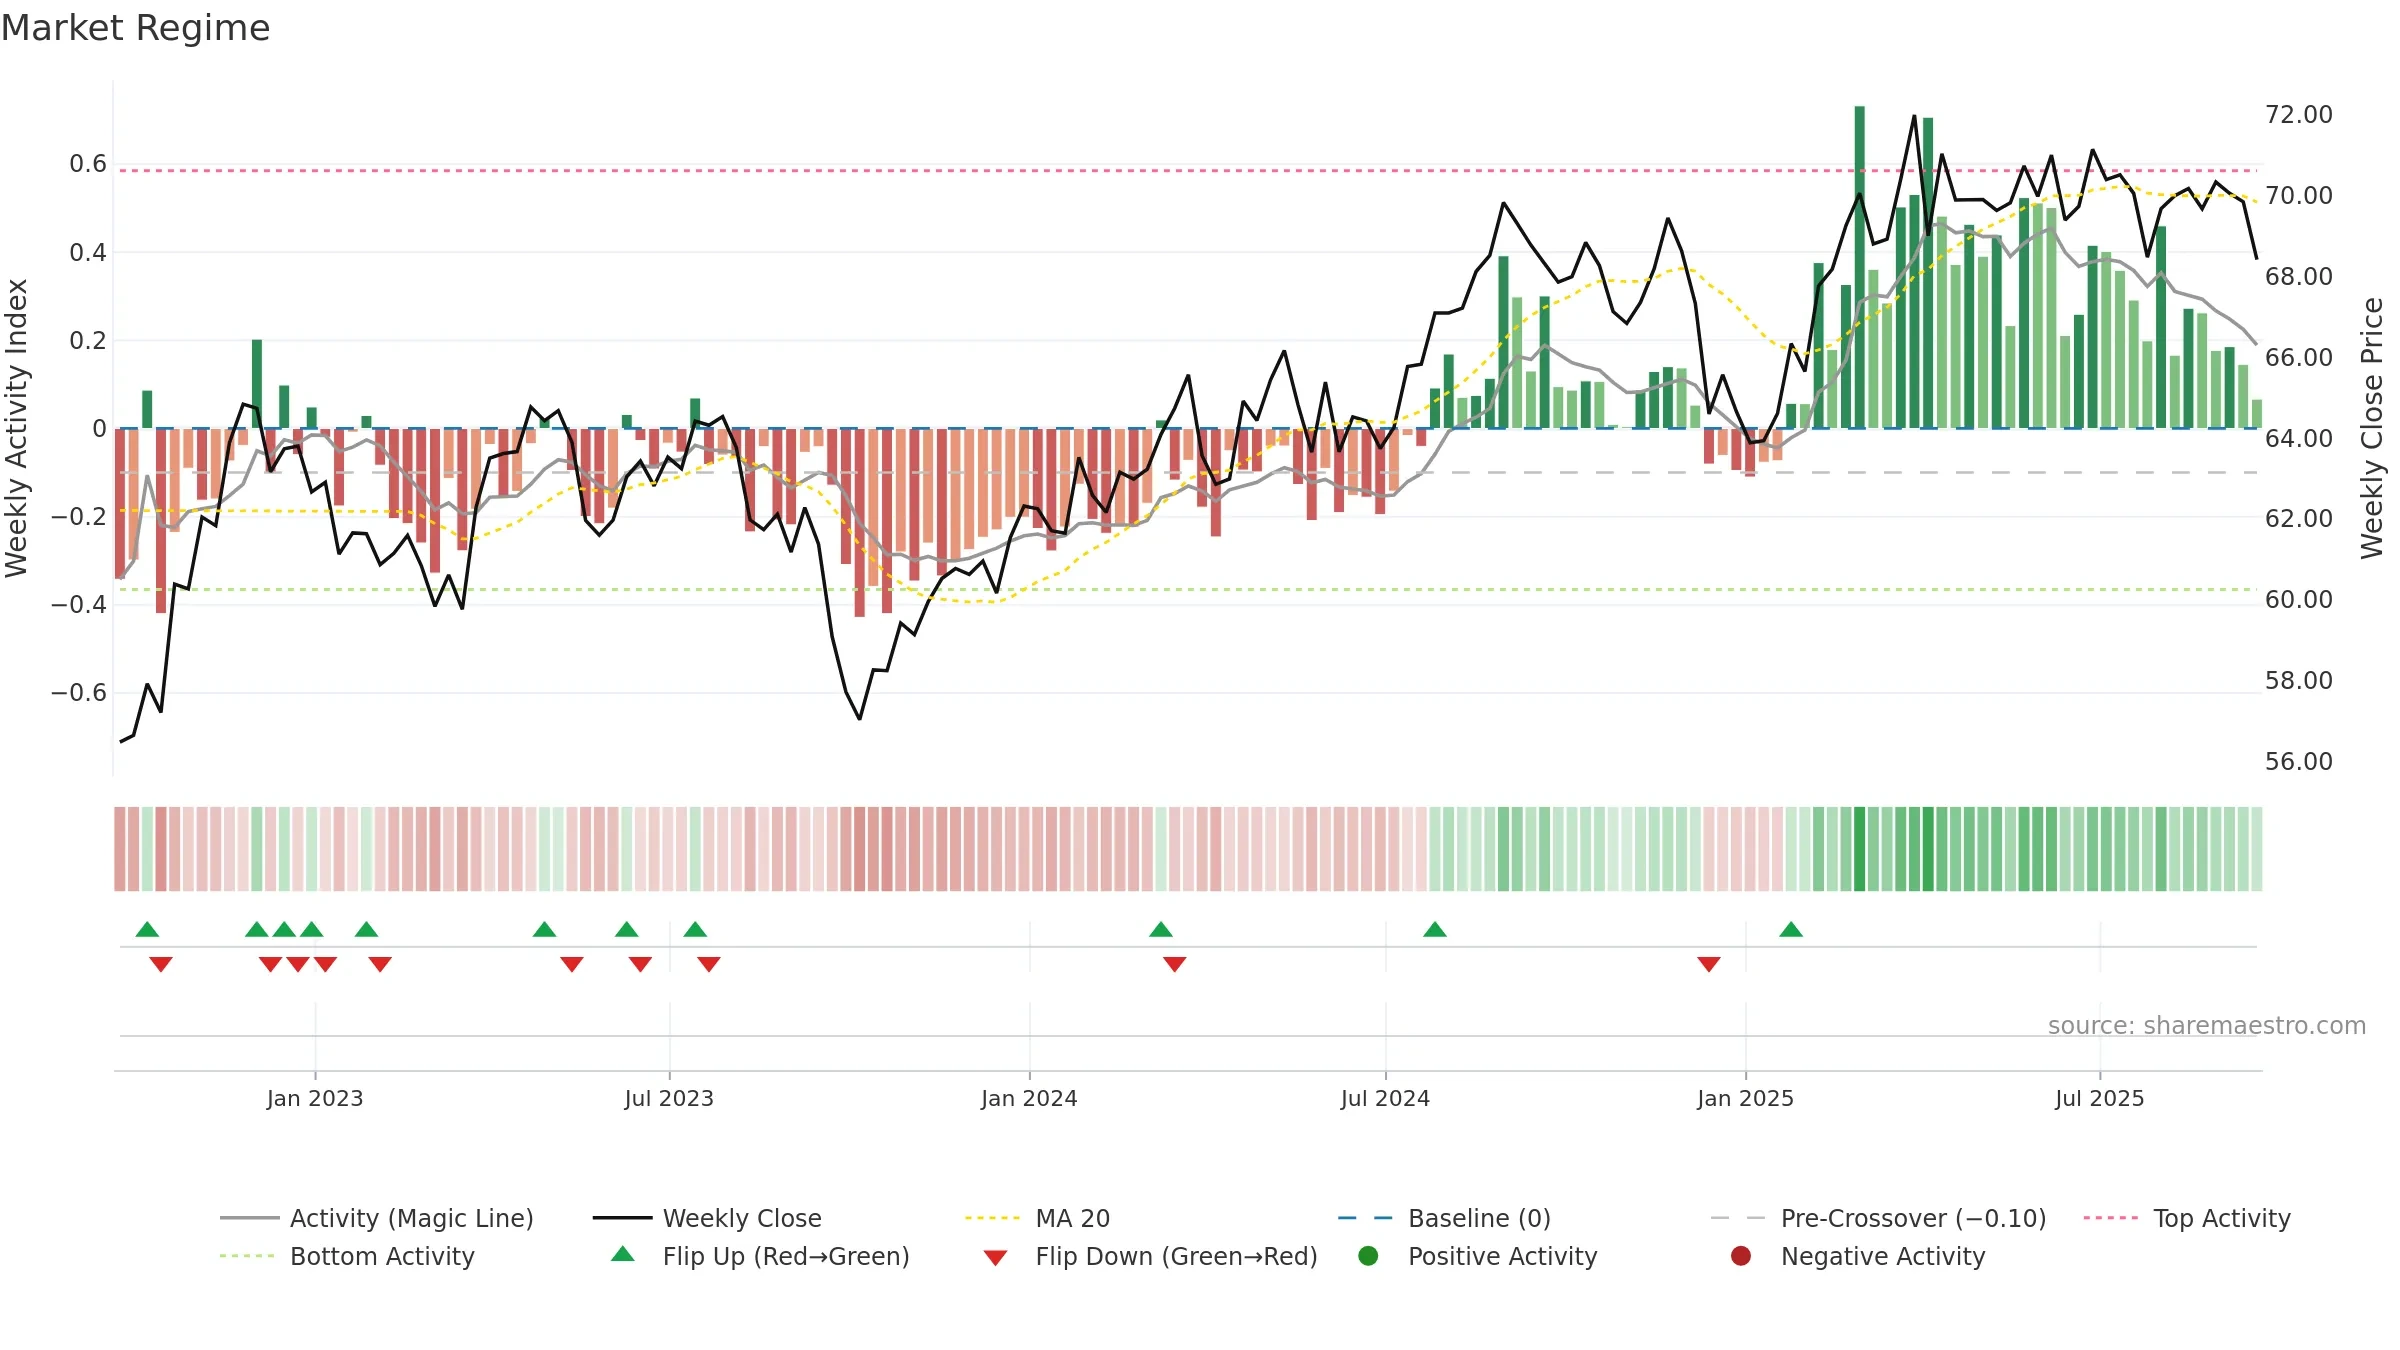Image resolution: width=2400 pixels, height=1350 pixels.
Task: Toggle Top Activity legend entry
Action: pyautogui.click(x=2187, y=1218)
